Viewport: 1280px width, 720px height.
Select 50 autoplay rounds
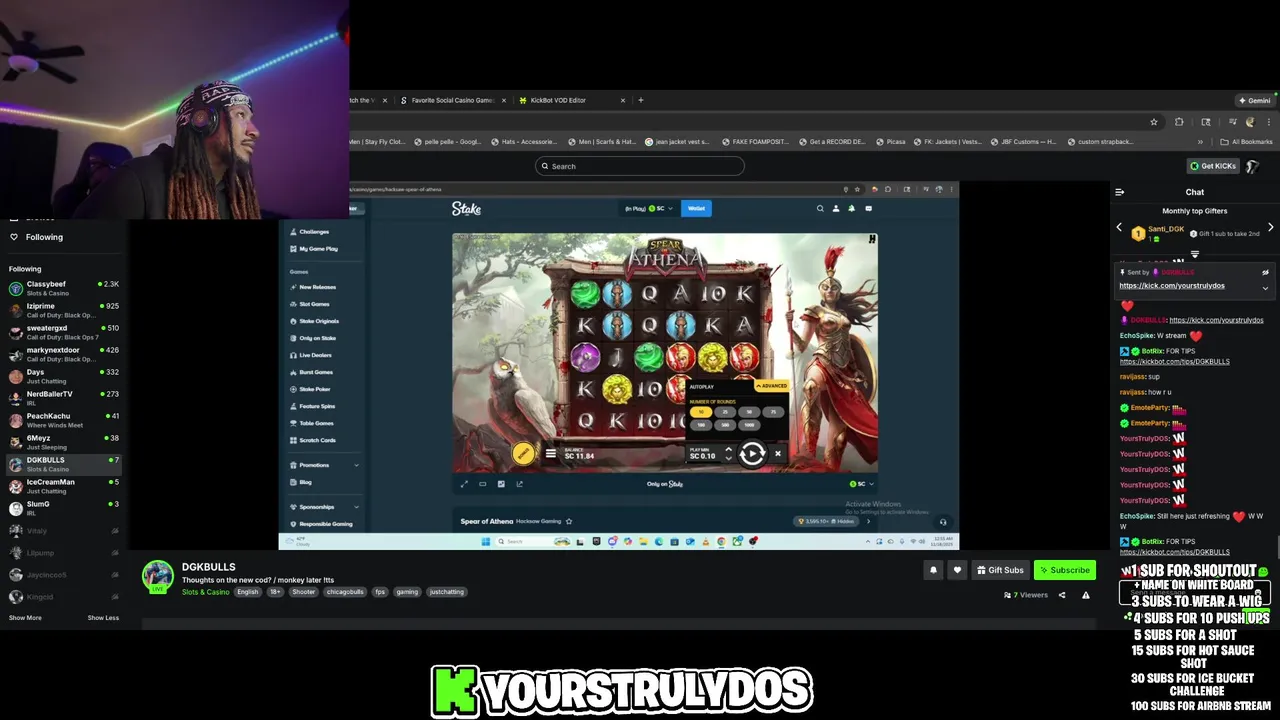click(749, 412)
